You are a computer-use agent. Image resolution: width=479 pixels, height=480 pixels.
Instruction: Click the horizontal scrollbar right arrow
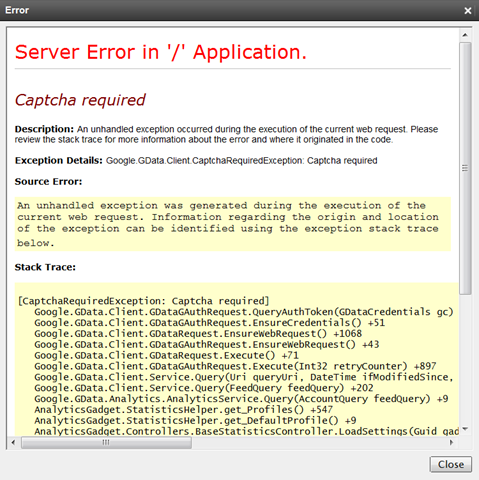(451, 442)
